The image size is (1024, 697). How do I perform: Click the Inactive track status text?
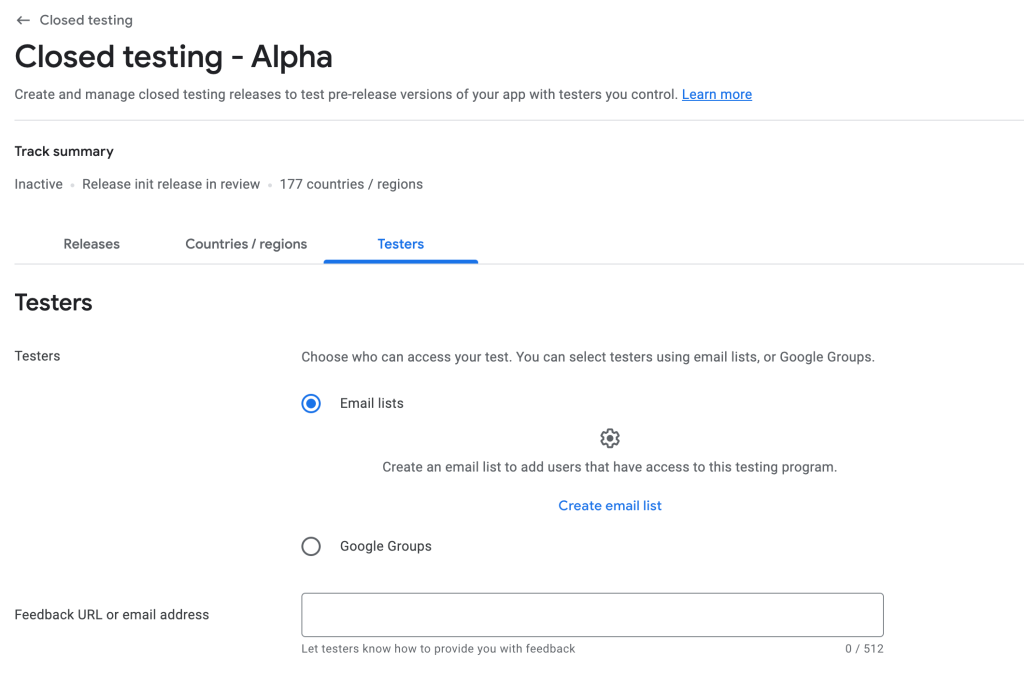39,184
